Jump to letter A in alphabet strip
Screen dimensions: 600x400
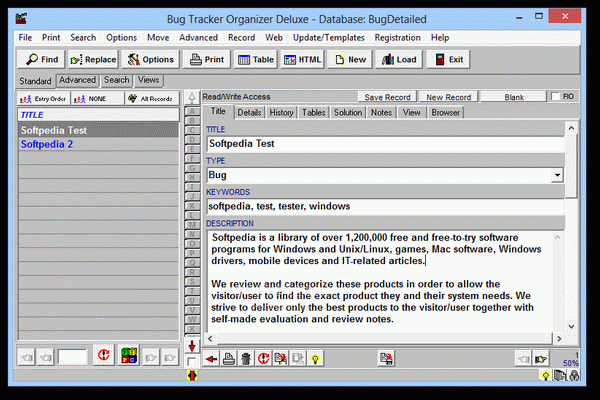coord(192,111)
